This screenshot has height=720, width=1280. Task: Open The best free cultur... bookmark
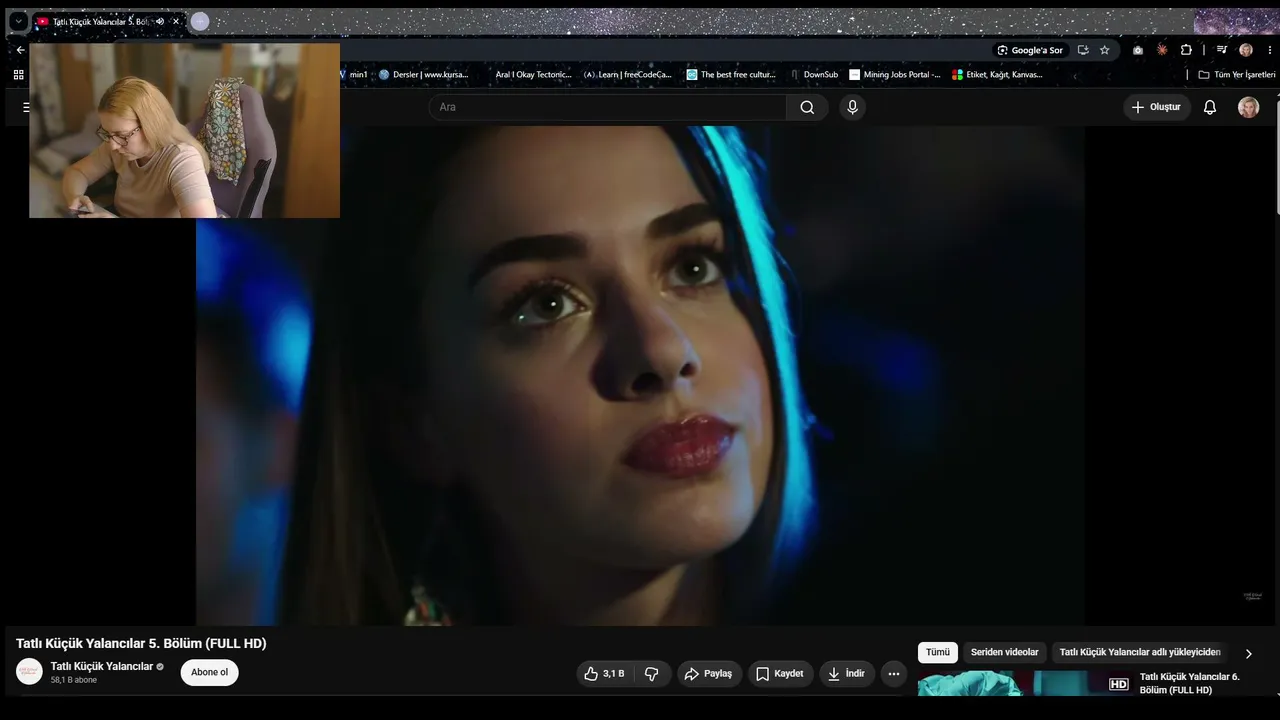731,75
